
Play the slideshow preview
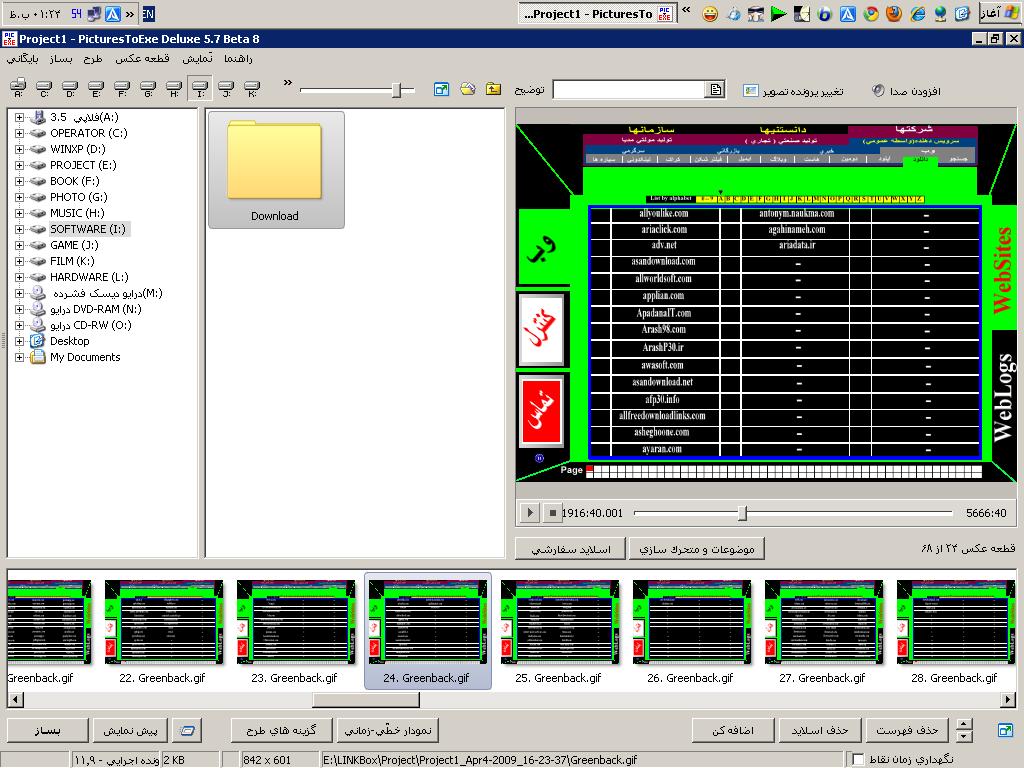click(x=530, y=513)
